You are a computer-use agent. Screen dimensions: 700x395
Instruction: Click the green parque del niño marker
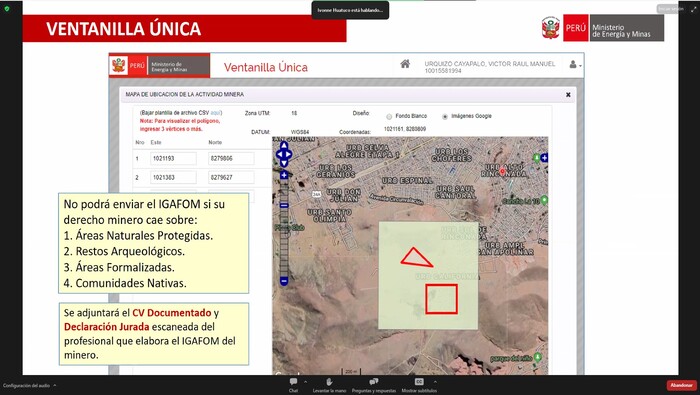tap(538, 358)
